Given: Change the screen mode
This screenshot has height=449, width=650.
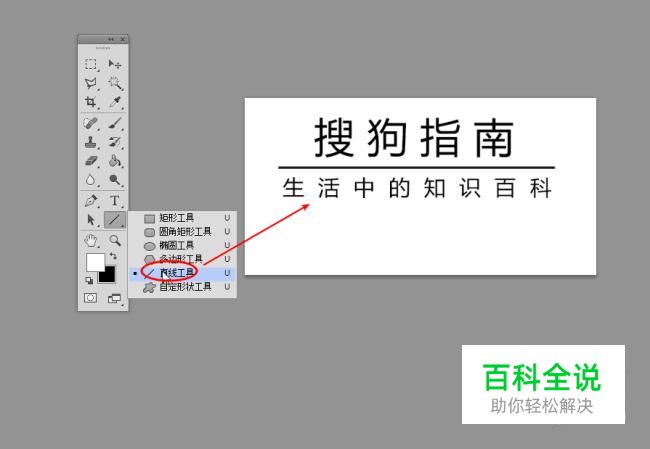Looking at the screenshot, I should [114, 299].
